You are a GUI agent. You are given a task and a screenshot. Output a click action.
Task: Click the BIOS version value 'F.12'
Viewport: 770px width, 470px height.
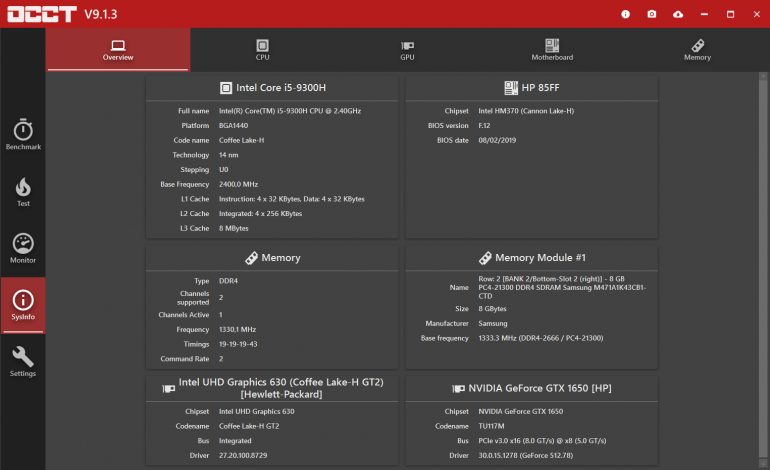pos(484,126)
